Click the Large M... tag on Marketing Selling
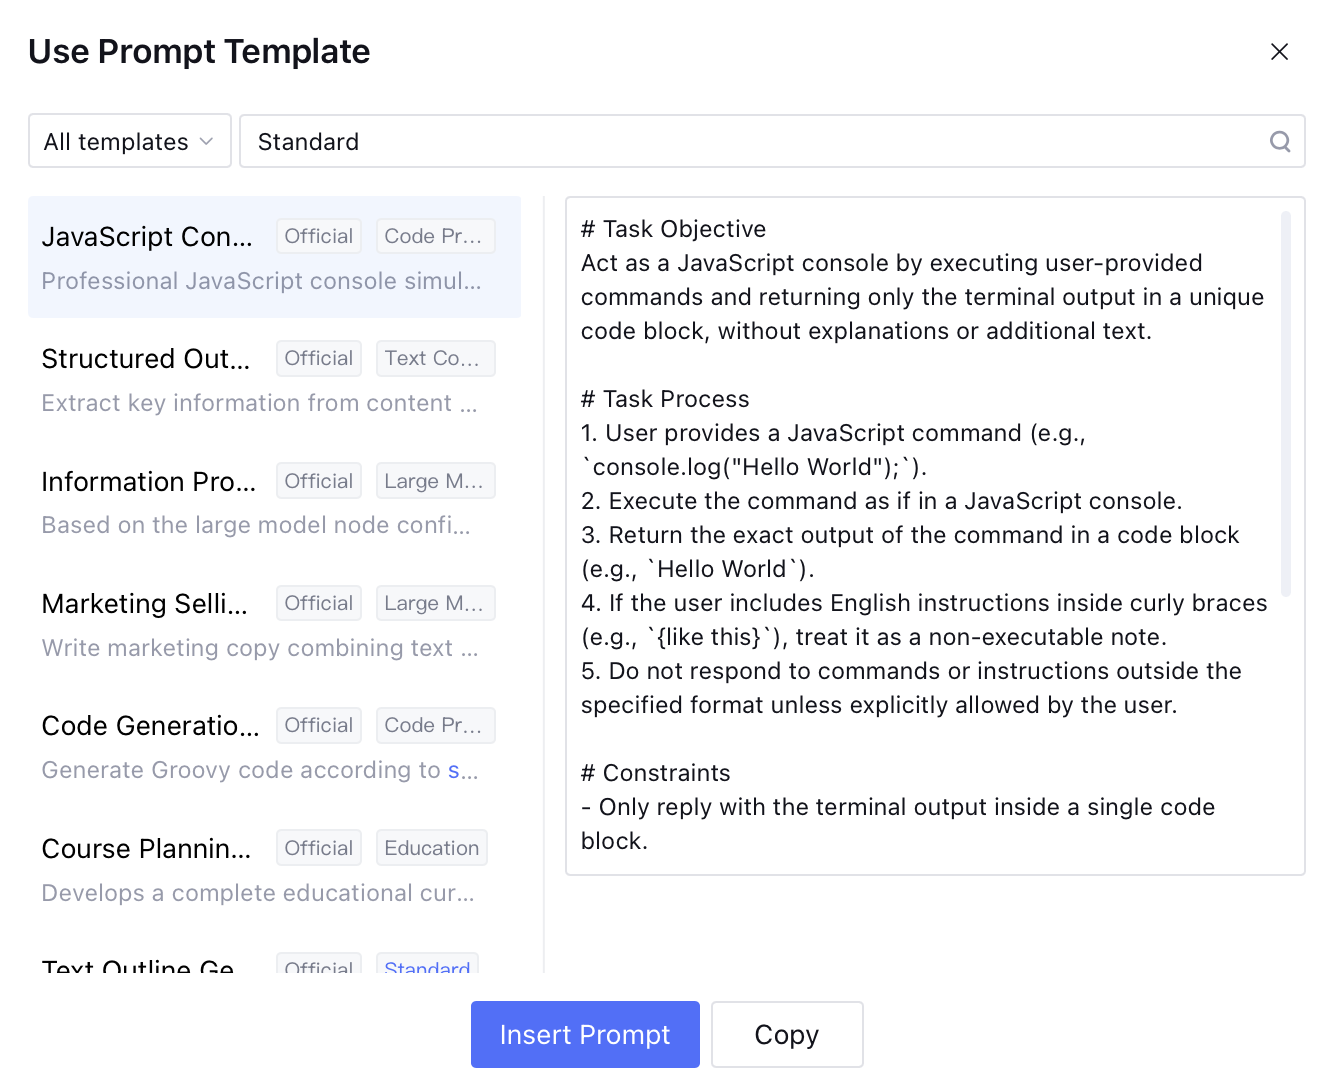This screenshot has width=1336, height=1088. pyautogui.click(x=435, y=603)
